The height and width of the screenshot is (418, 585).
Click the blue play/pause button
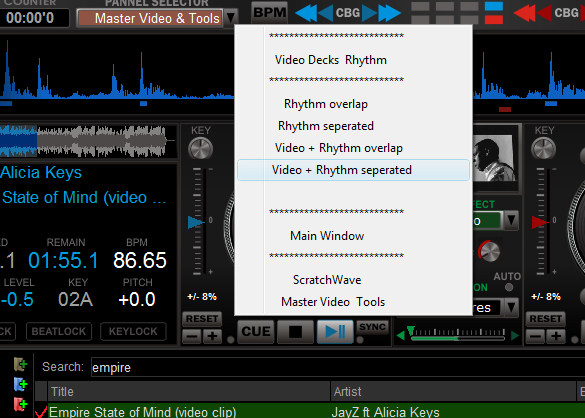click(335, 331)
